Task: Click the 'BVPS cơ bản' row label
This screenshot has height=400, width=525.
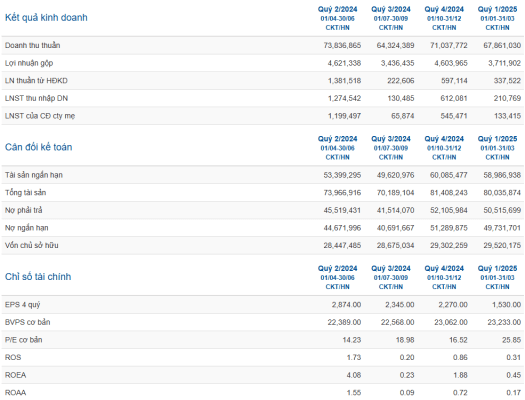Action: tap(27, 322)
